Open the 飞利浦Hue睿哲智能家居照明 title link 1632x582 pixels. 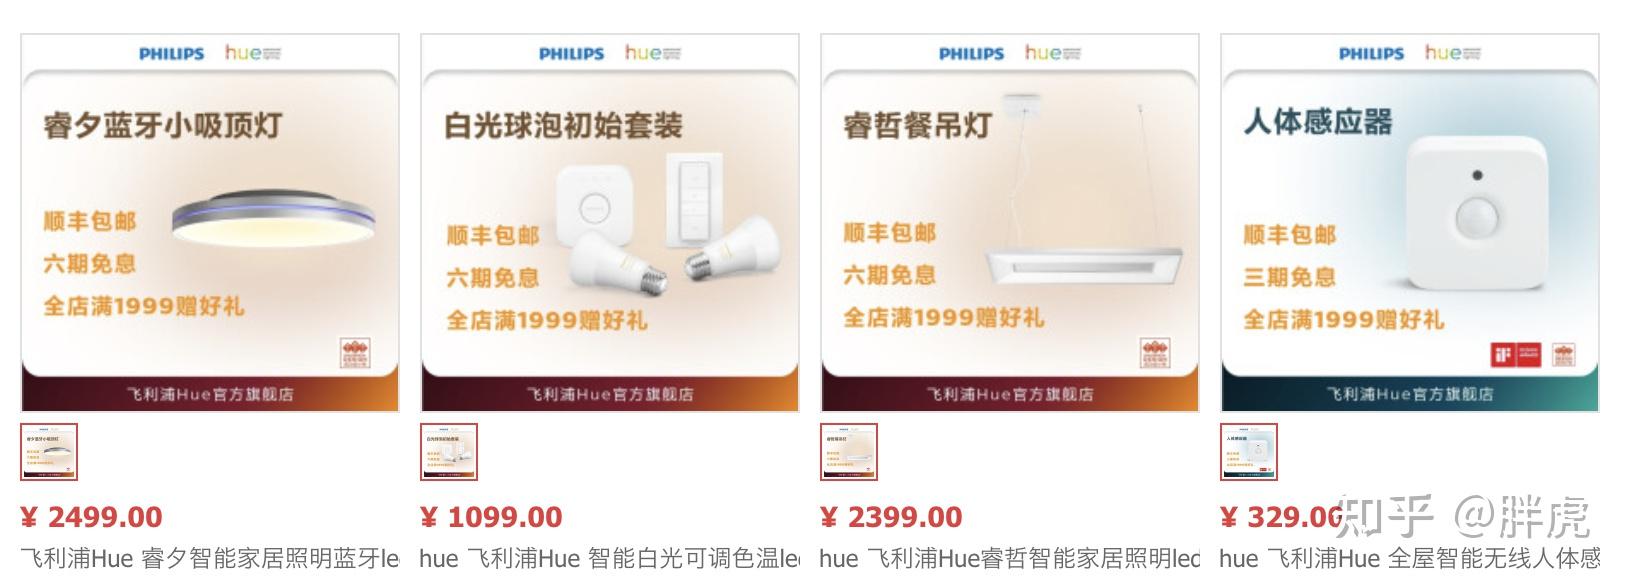click(x=1010, y=558)
